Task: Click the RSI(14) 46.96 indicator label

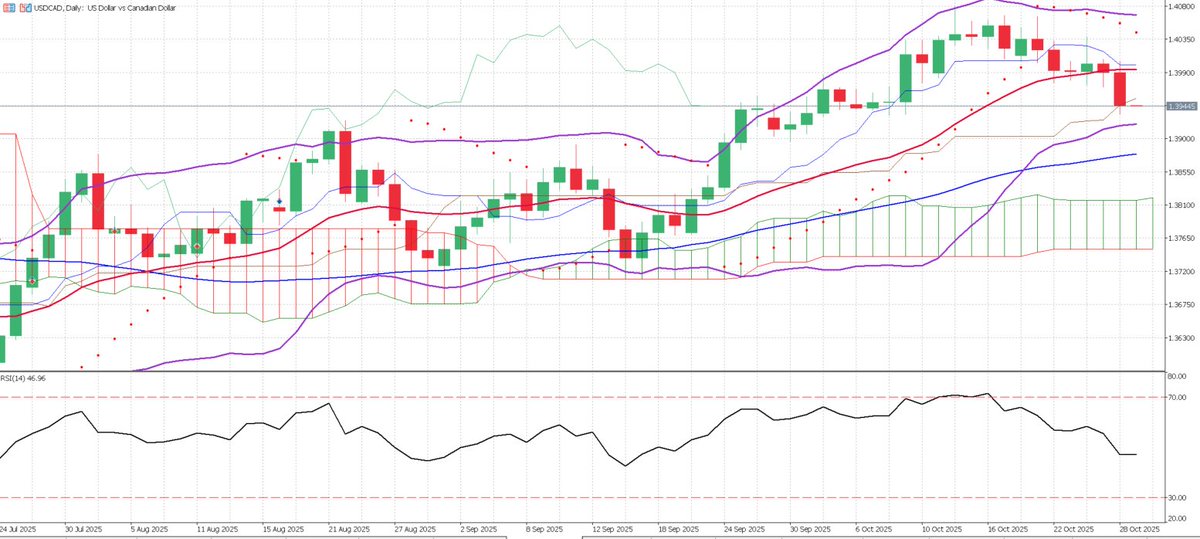Action: tap(22, 380)
